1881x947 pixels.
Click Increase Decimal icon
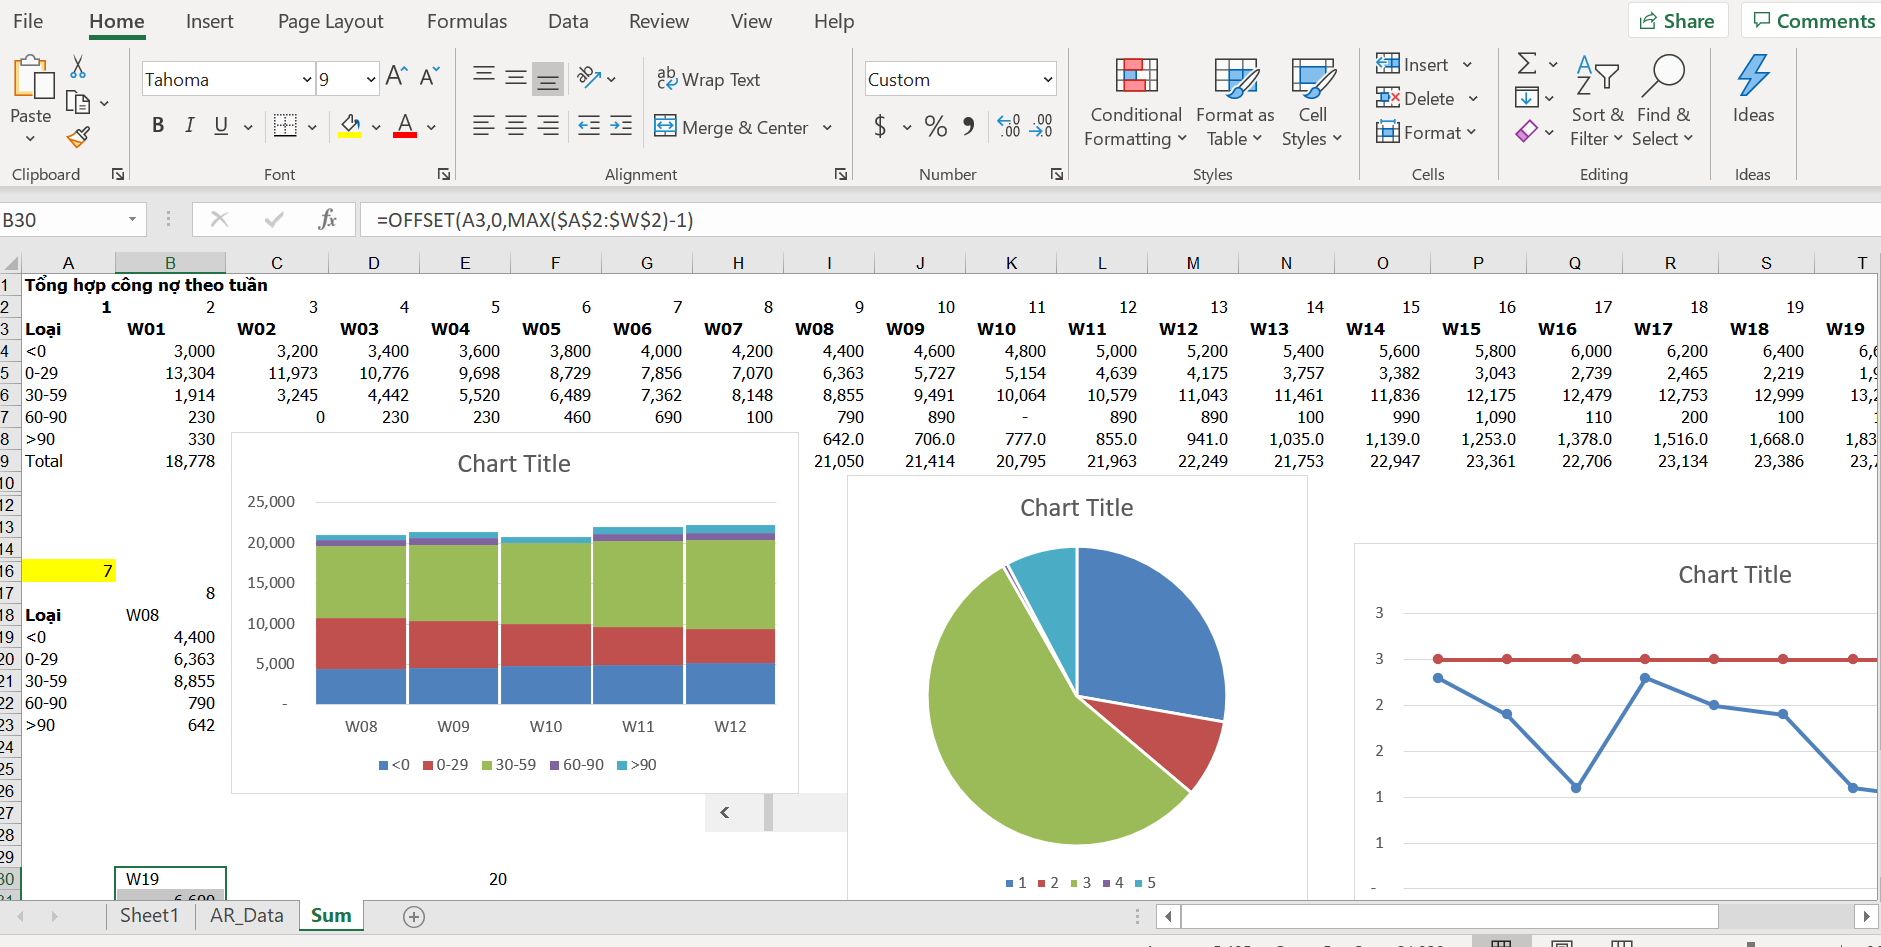[x=1009, y=126]
